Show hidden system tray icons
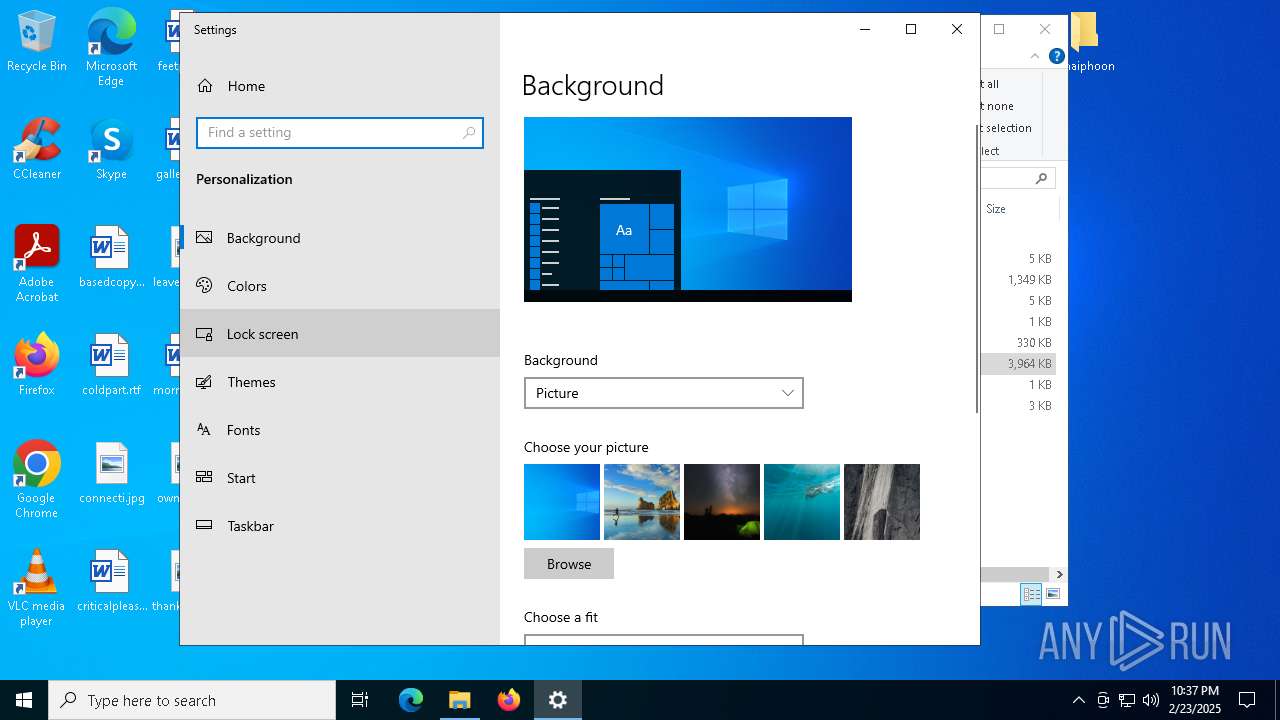The width and height of the screenshot is (1280, 720). point(1078,700)
